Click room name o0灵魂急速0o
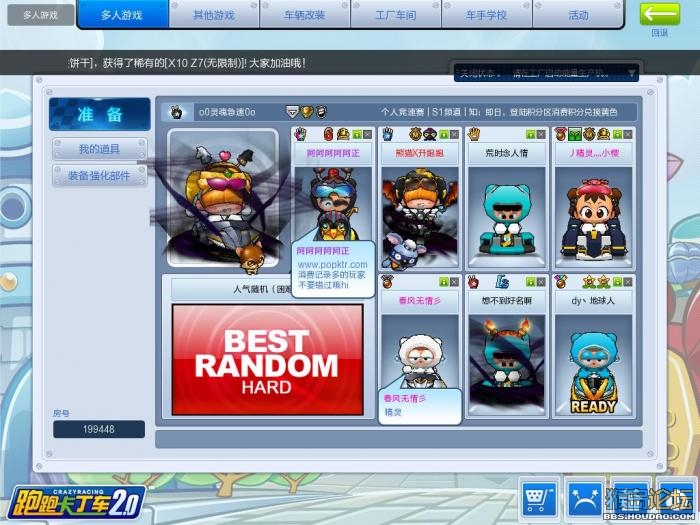The height and width of the screenshot is (525, 700). tap(227, 112)
